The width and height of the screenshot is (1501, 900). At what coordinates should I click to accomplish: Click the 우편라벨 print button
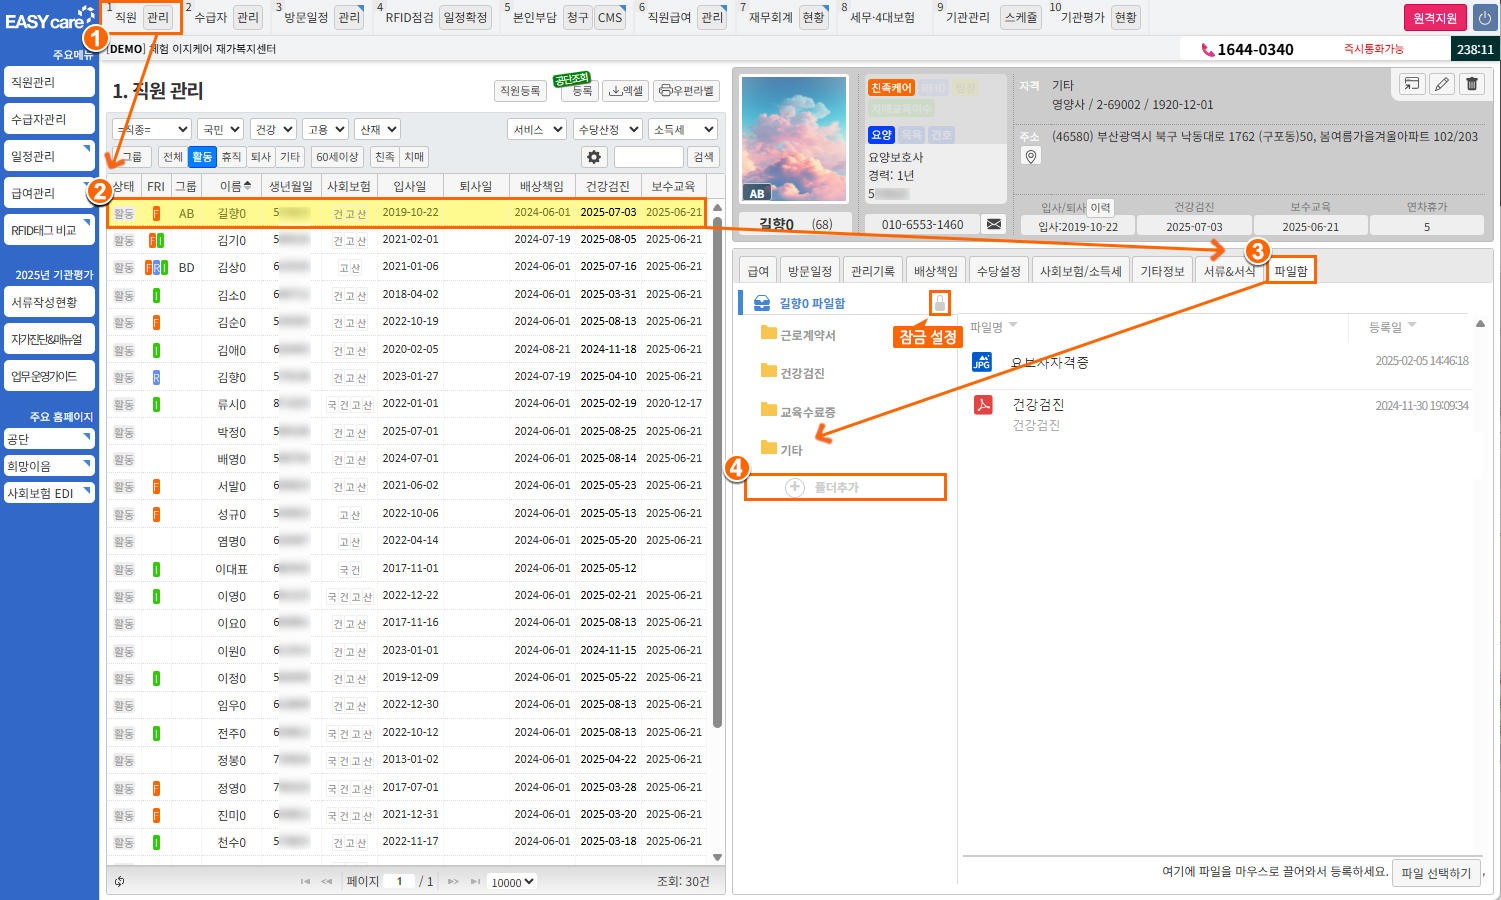(x=687, y=91)
